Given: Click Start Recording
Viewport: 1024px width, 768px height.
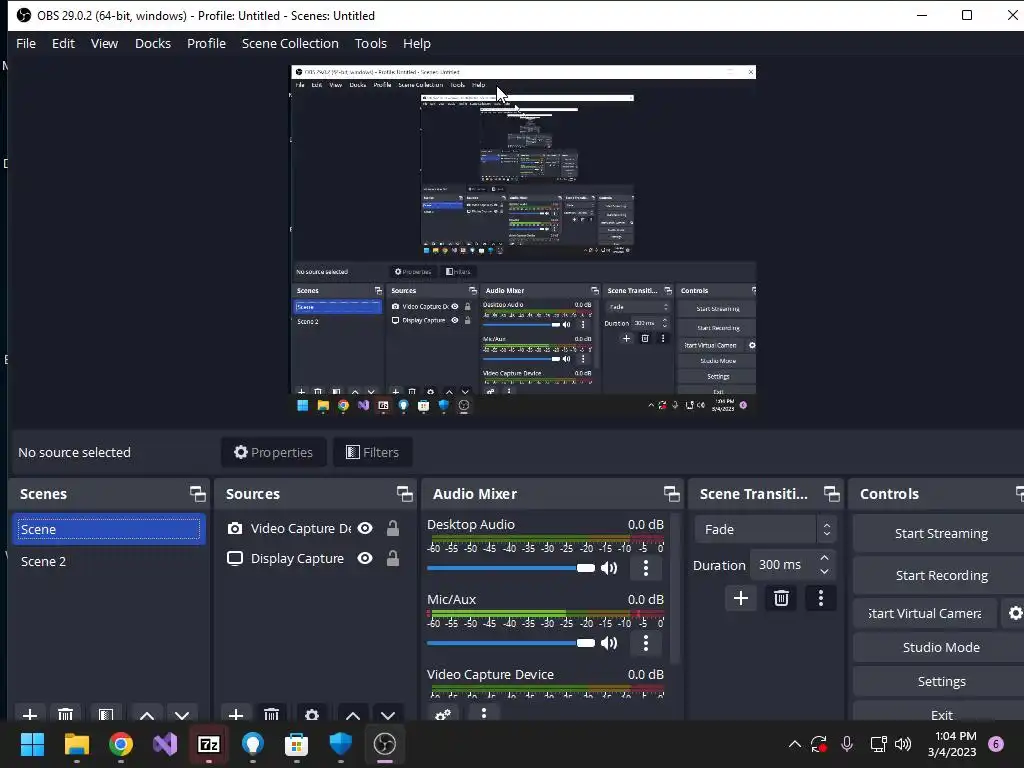Looking at the screenshot, I should 940,575.
